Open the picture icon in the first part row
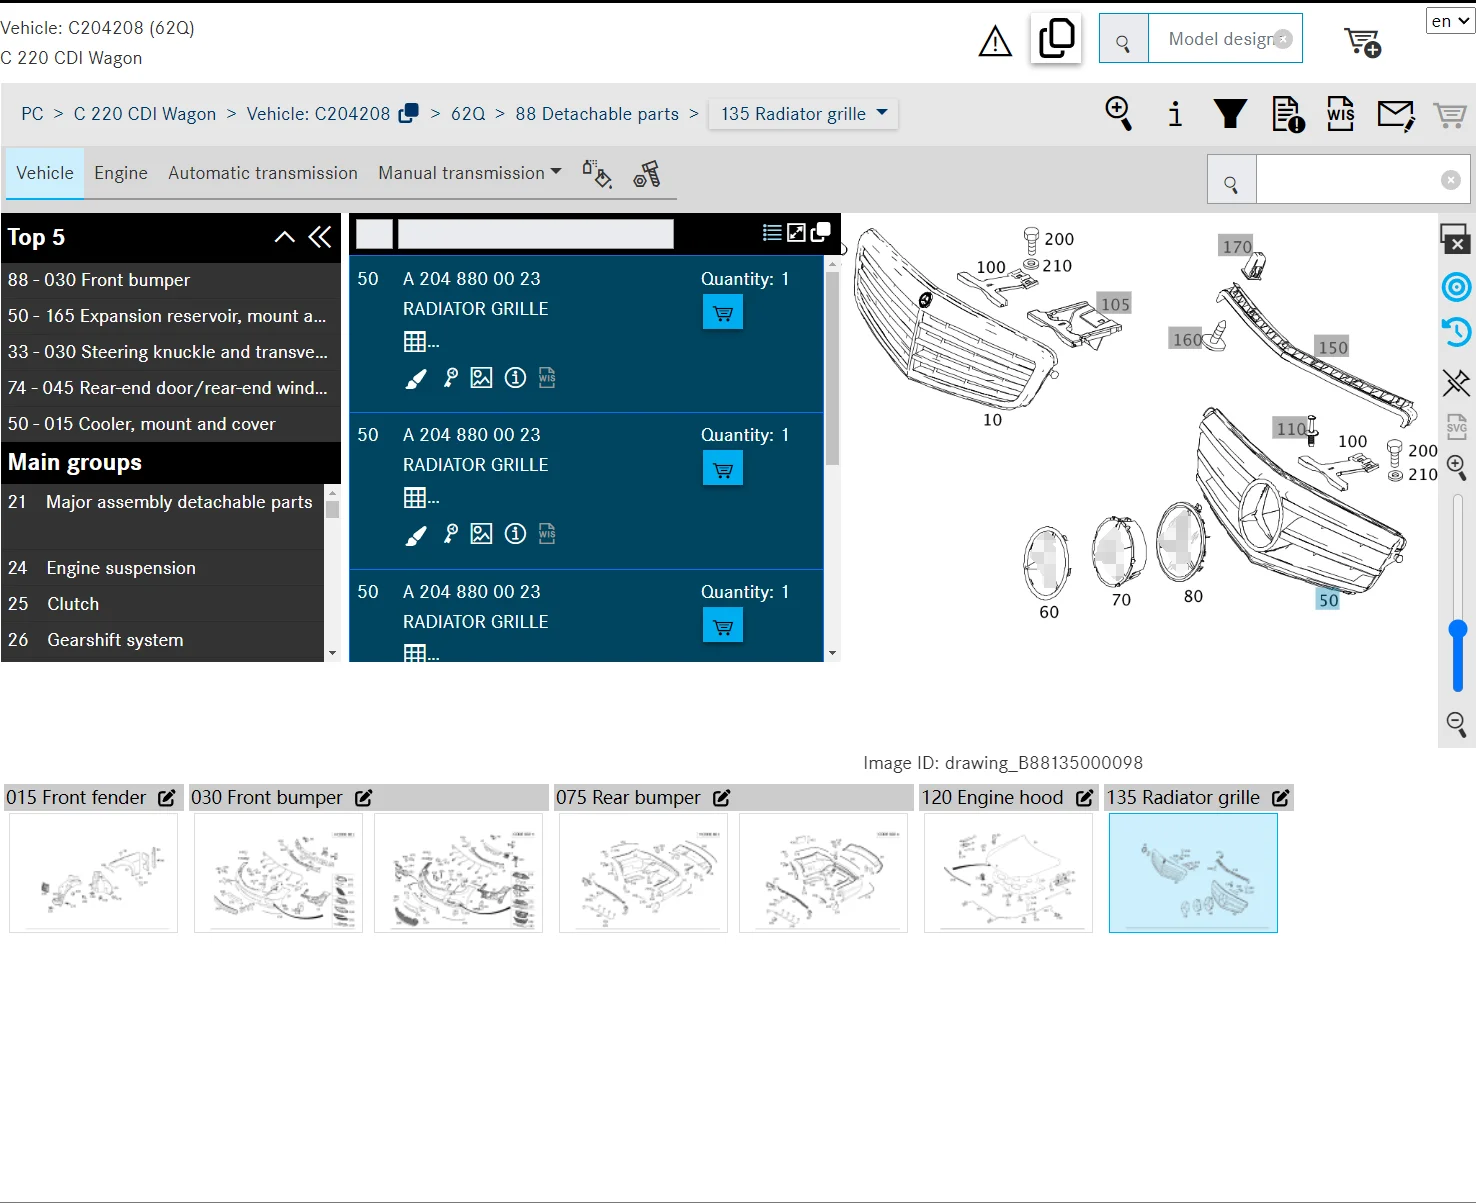Image resolution: width=1476 pixels, height=1203 pixels. coord(482,378)
